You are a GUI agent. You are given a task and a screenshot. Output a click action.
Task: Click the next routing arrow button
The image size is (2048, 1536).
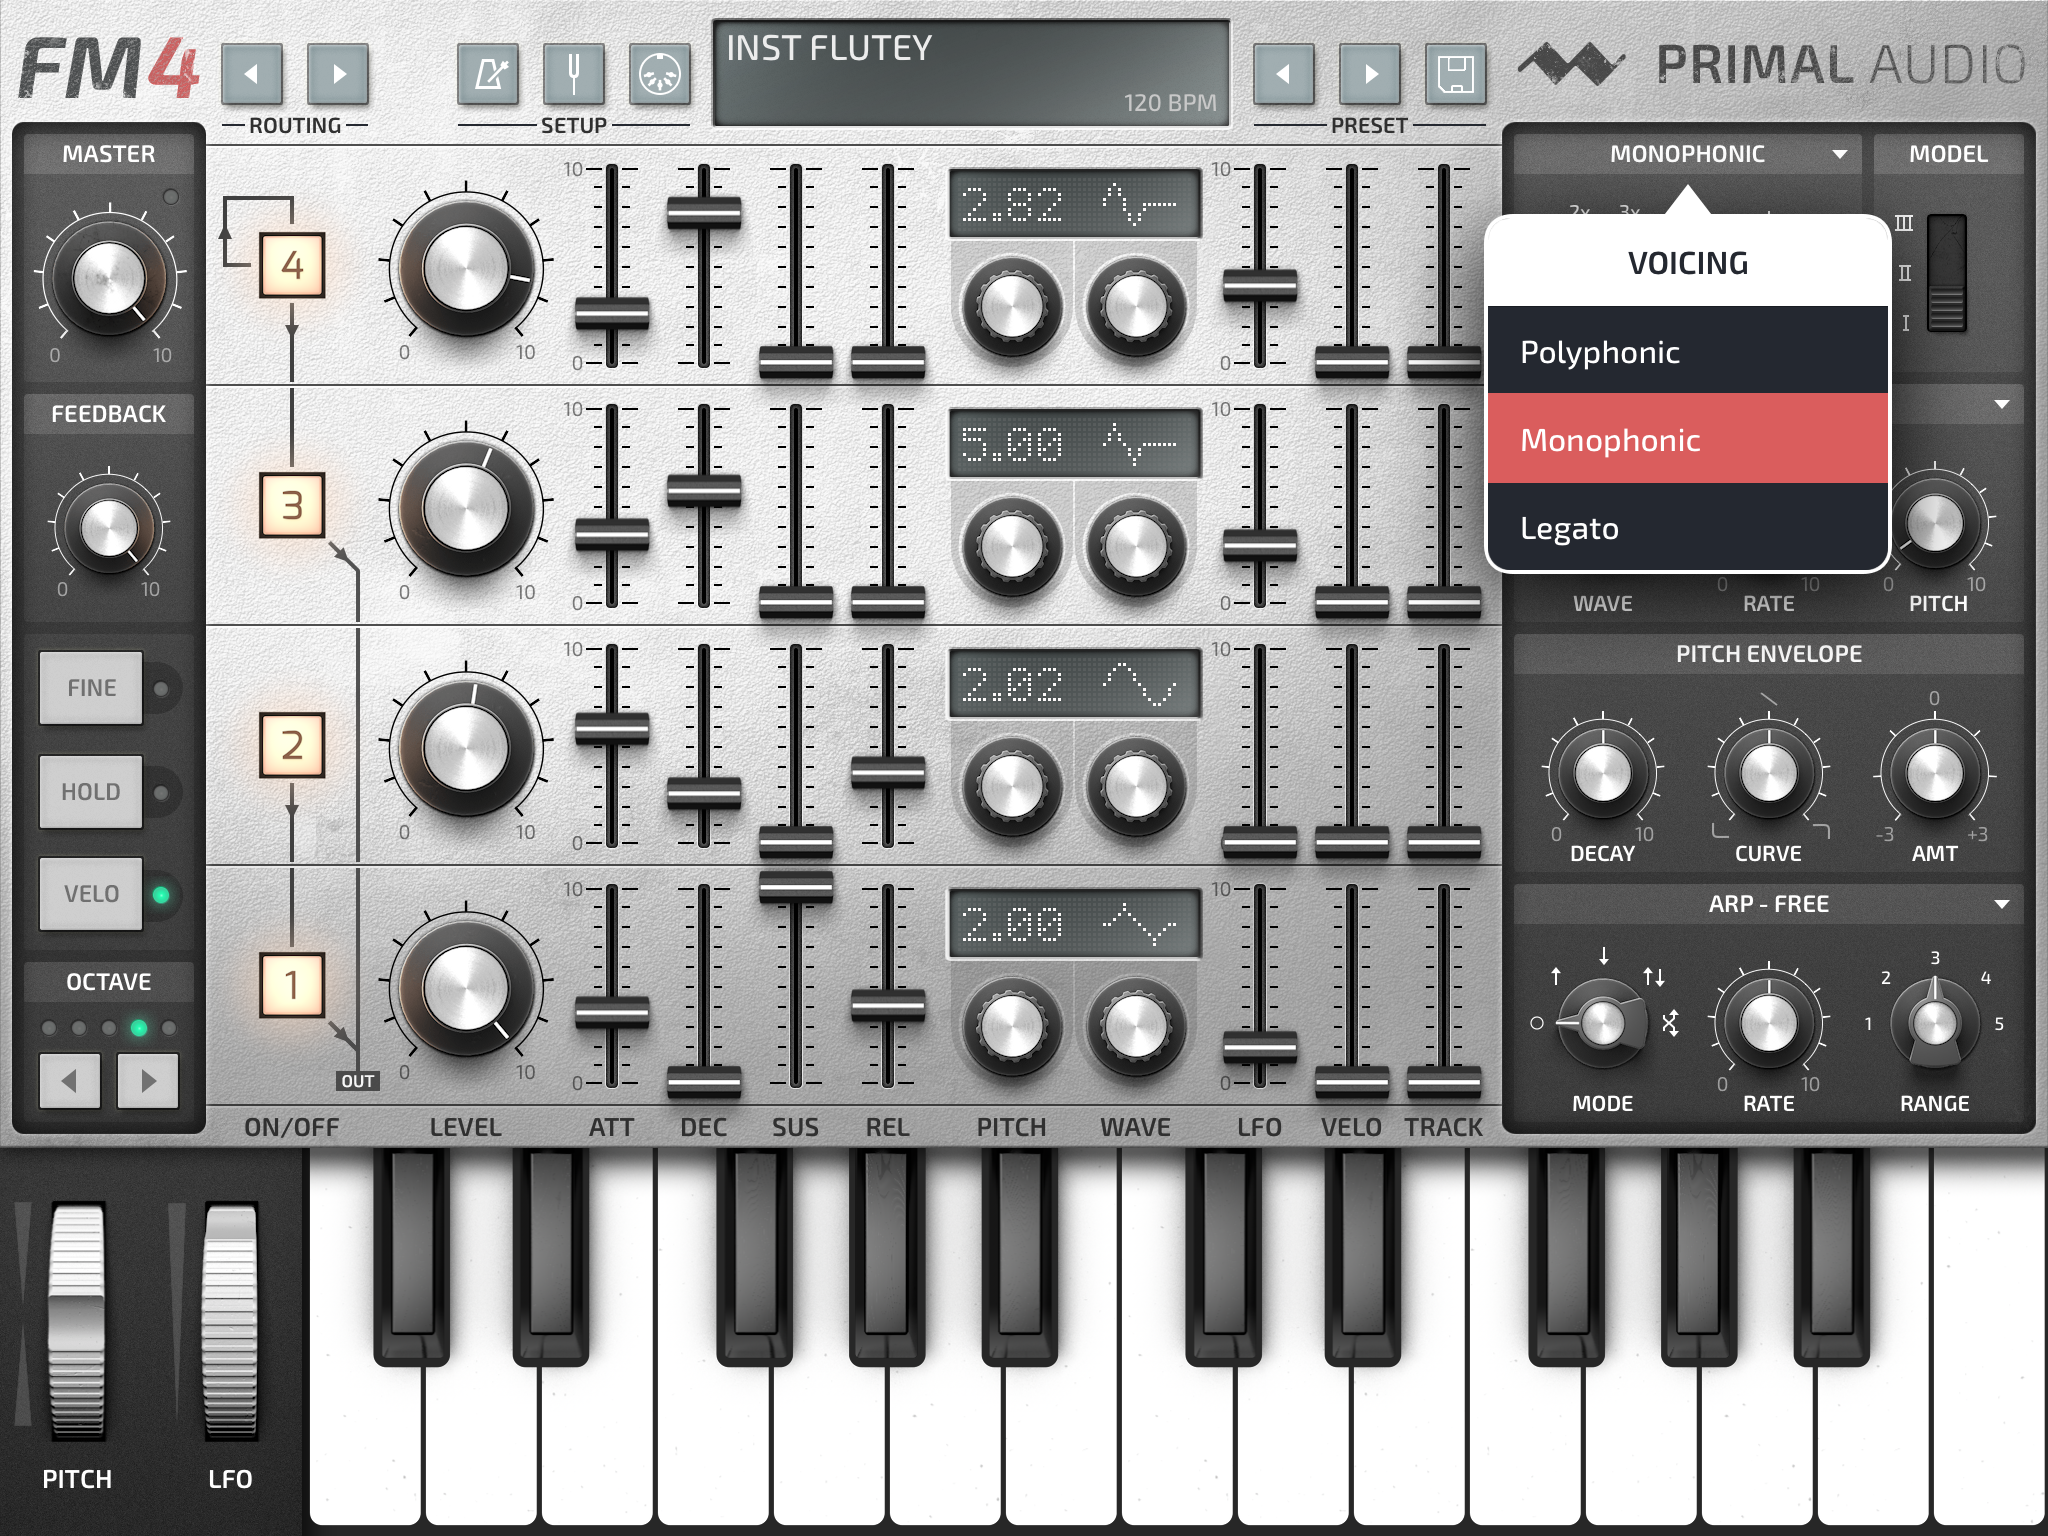click(338, 74)
